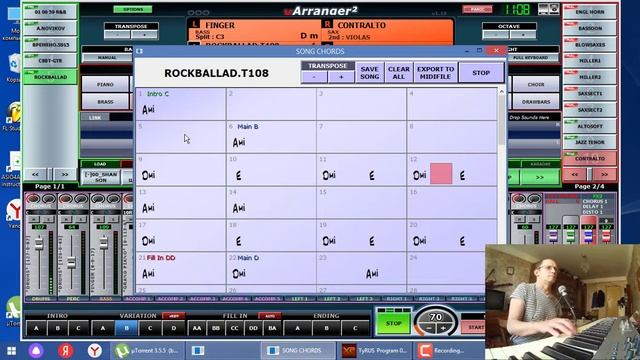Adjust the PERC channel volume fader
Image resolution: width=640 pixels, height=360 pixels.
[71, 262]
